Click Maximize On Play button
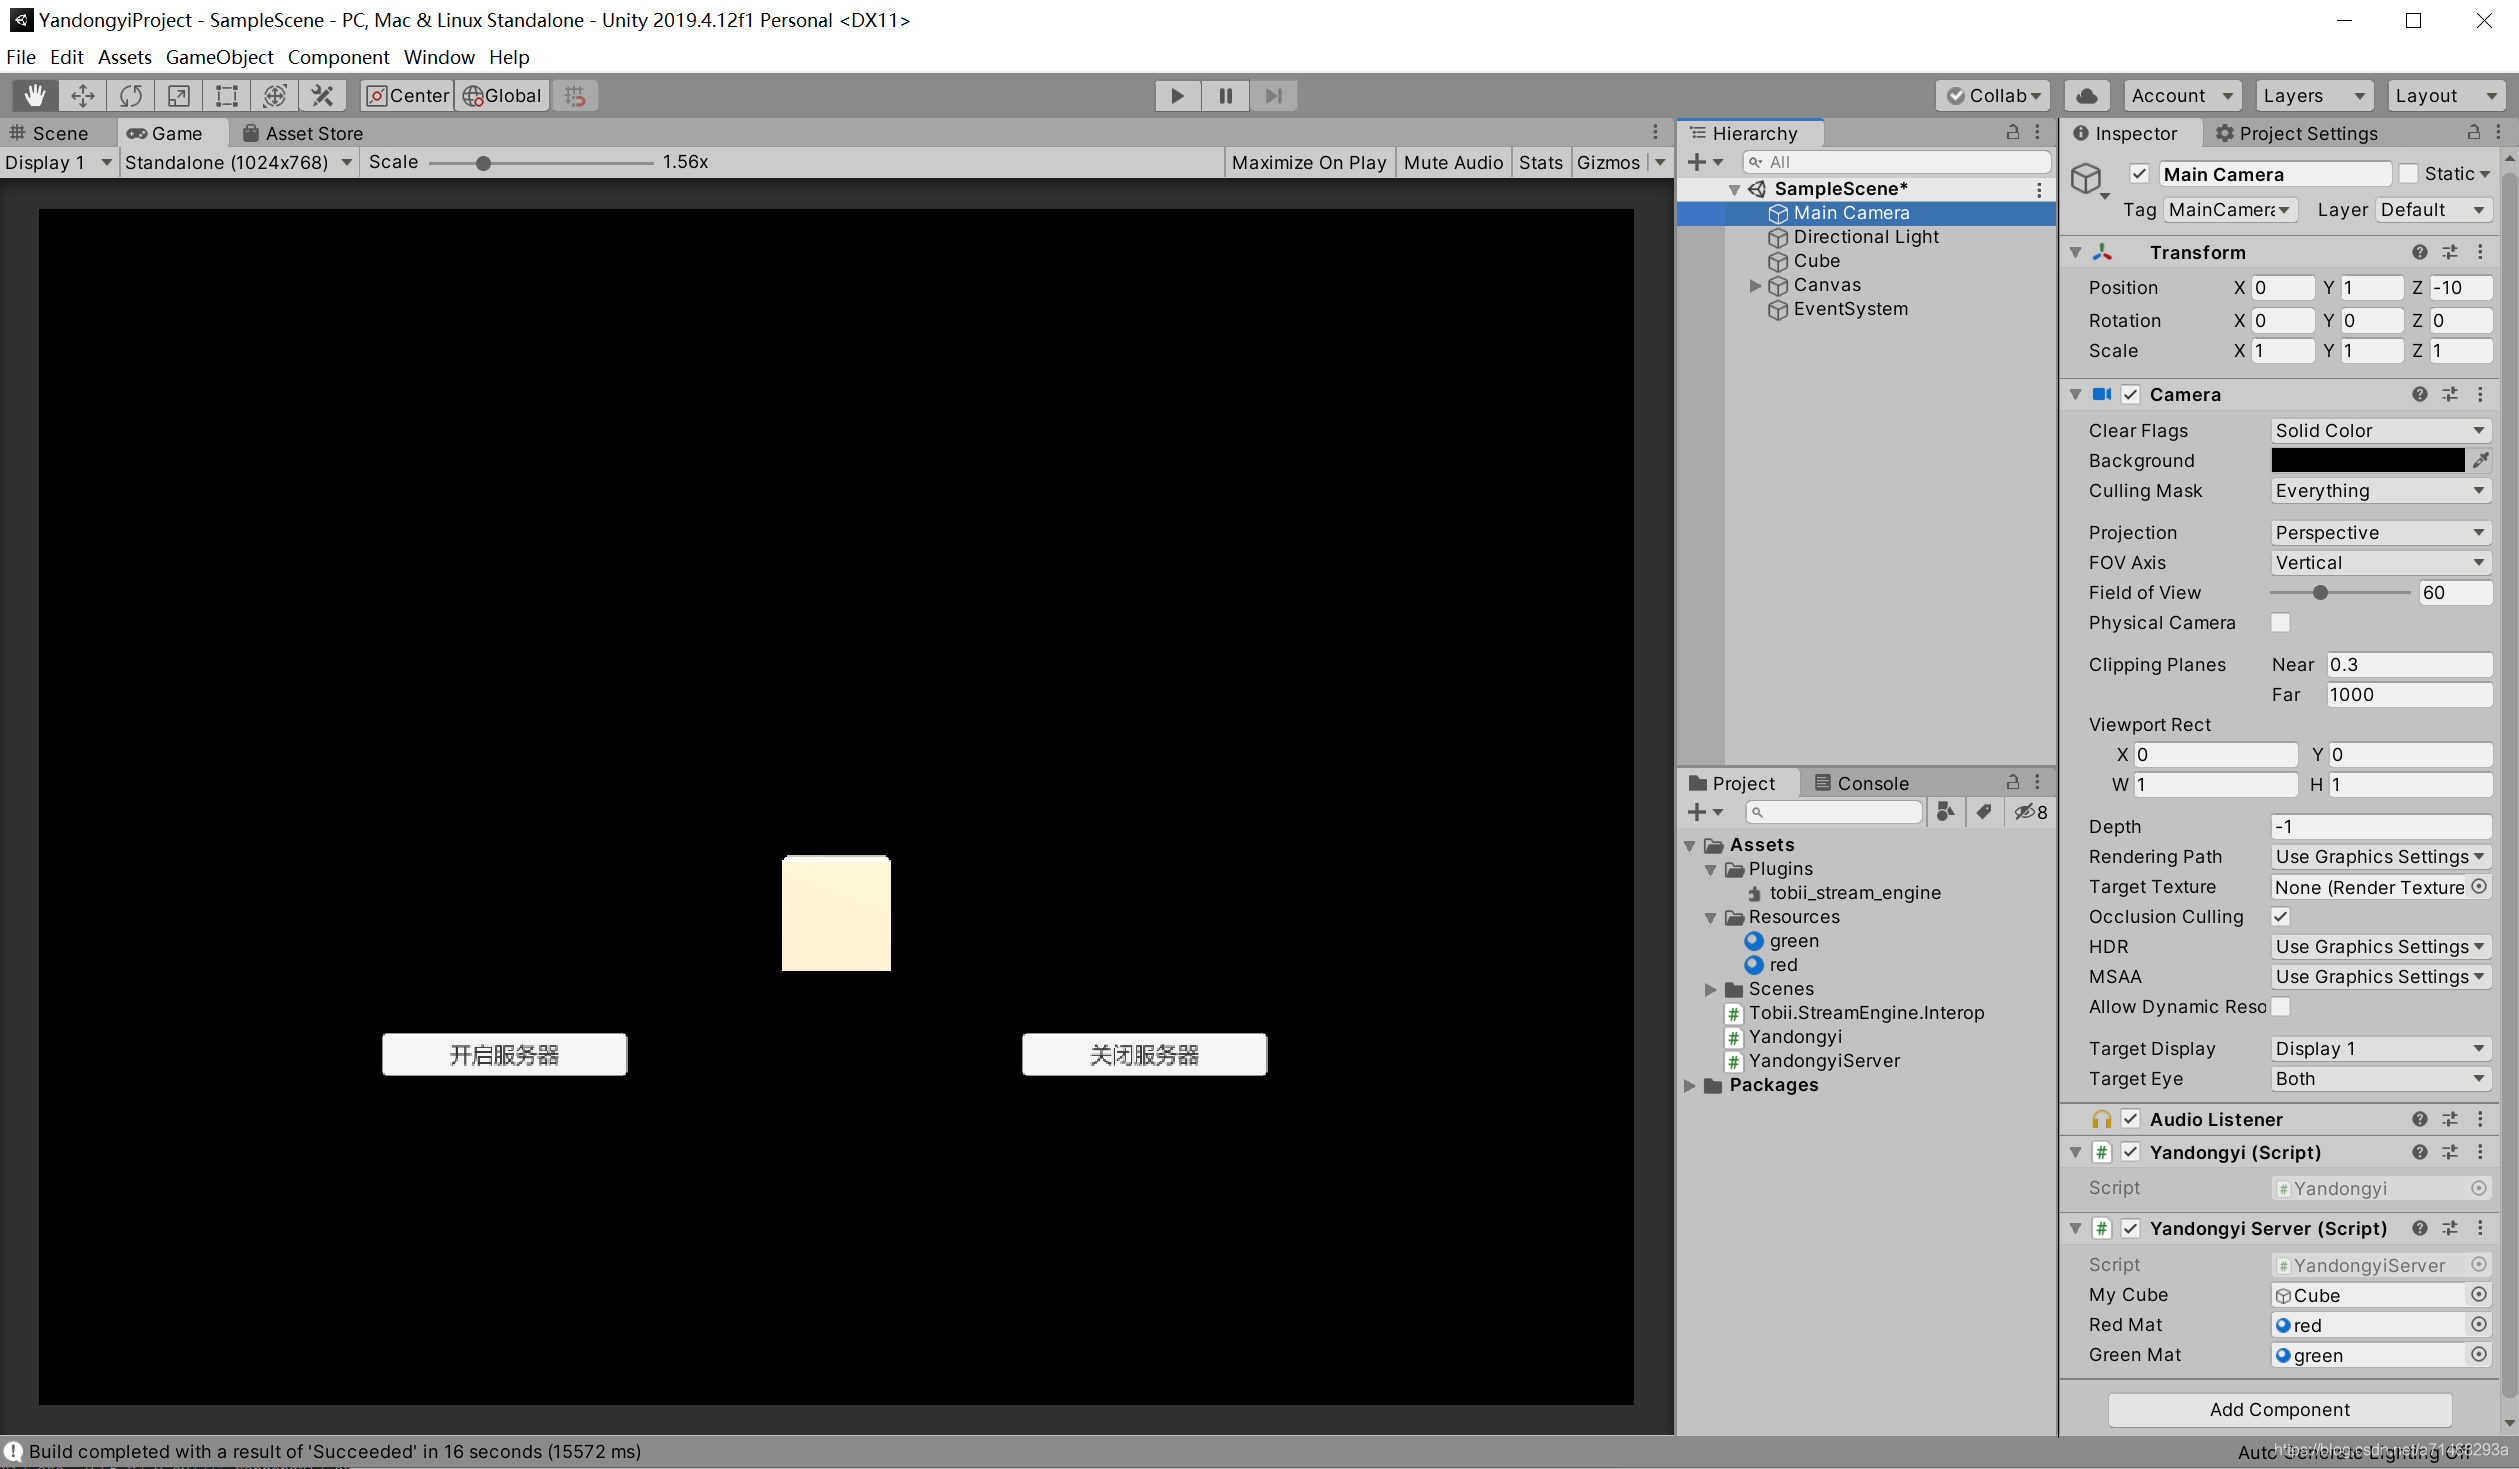This screenshot has height=1469, width=2519. click(x=1308, y=162)
